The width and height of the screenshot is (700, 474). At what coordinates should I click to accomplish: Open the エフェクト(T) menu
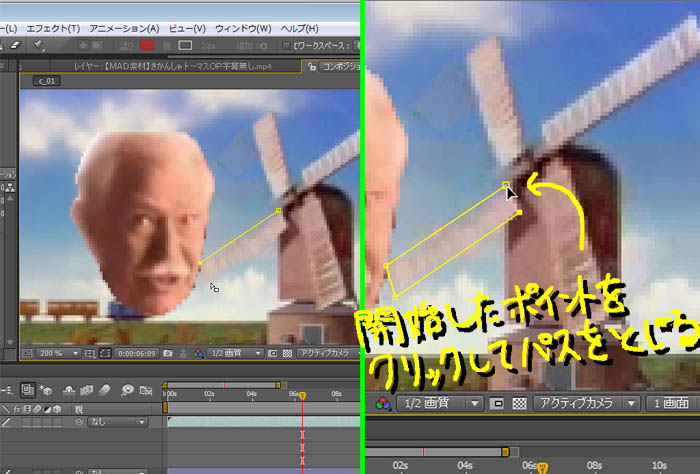click(53, 29)
